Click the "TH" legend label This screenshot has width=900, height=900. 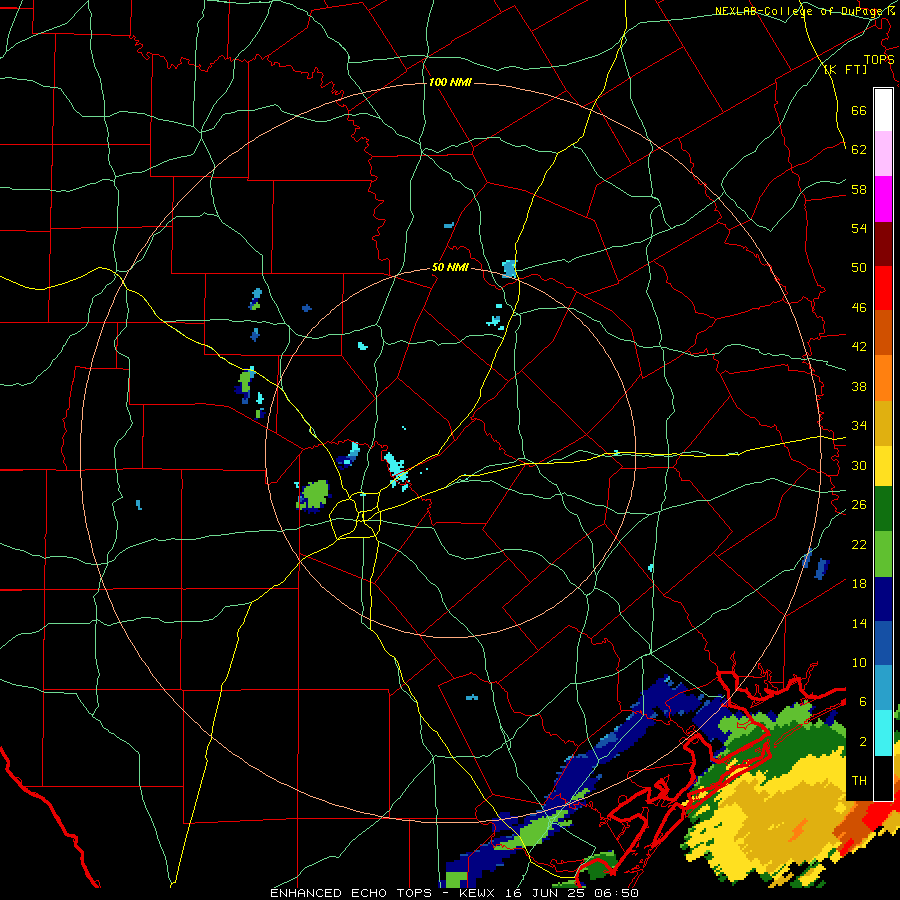pyautogui.click(x=859, y=781)
